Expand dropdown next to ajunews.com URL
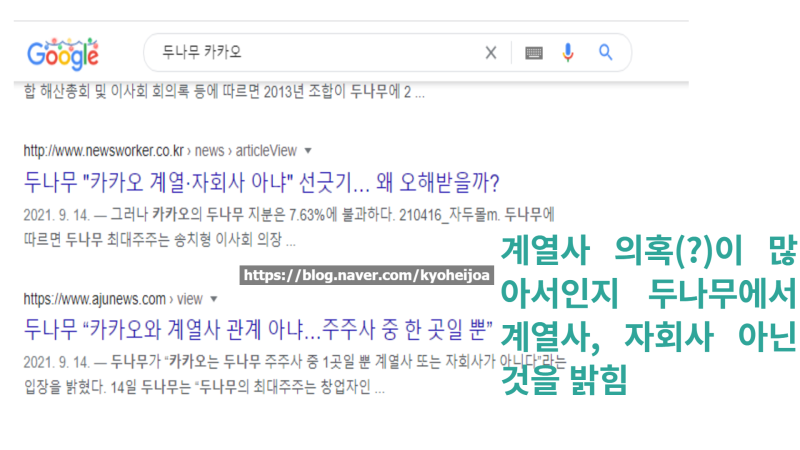Image resolution: width=800 pixels, height=450 pixels. (214, 299)
